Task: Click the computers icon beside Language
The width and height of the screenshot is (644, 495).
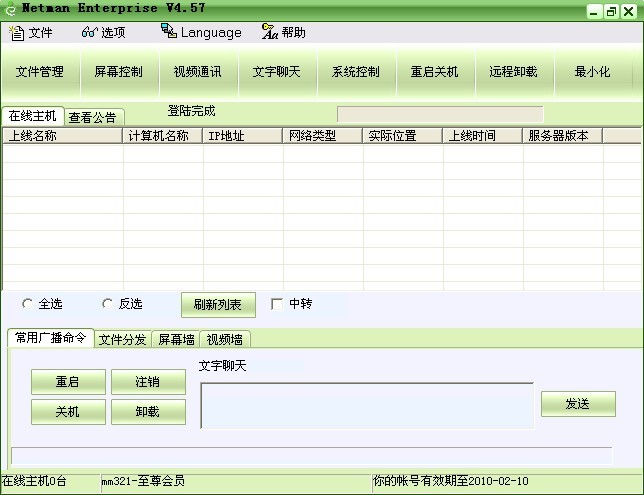Action: tap(169, 31)
